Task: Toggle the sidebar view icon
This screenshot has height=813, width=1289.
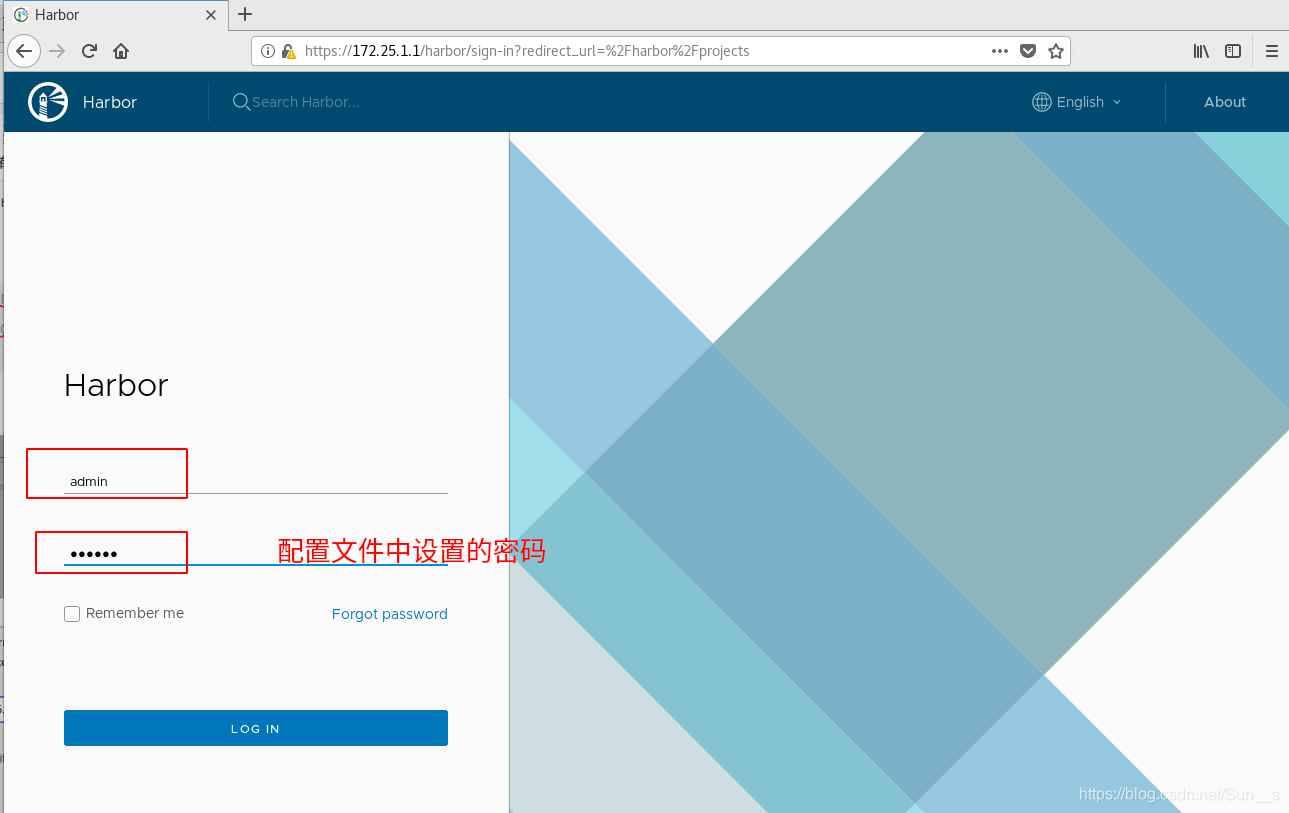Action: 1233,51
